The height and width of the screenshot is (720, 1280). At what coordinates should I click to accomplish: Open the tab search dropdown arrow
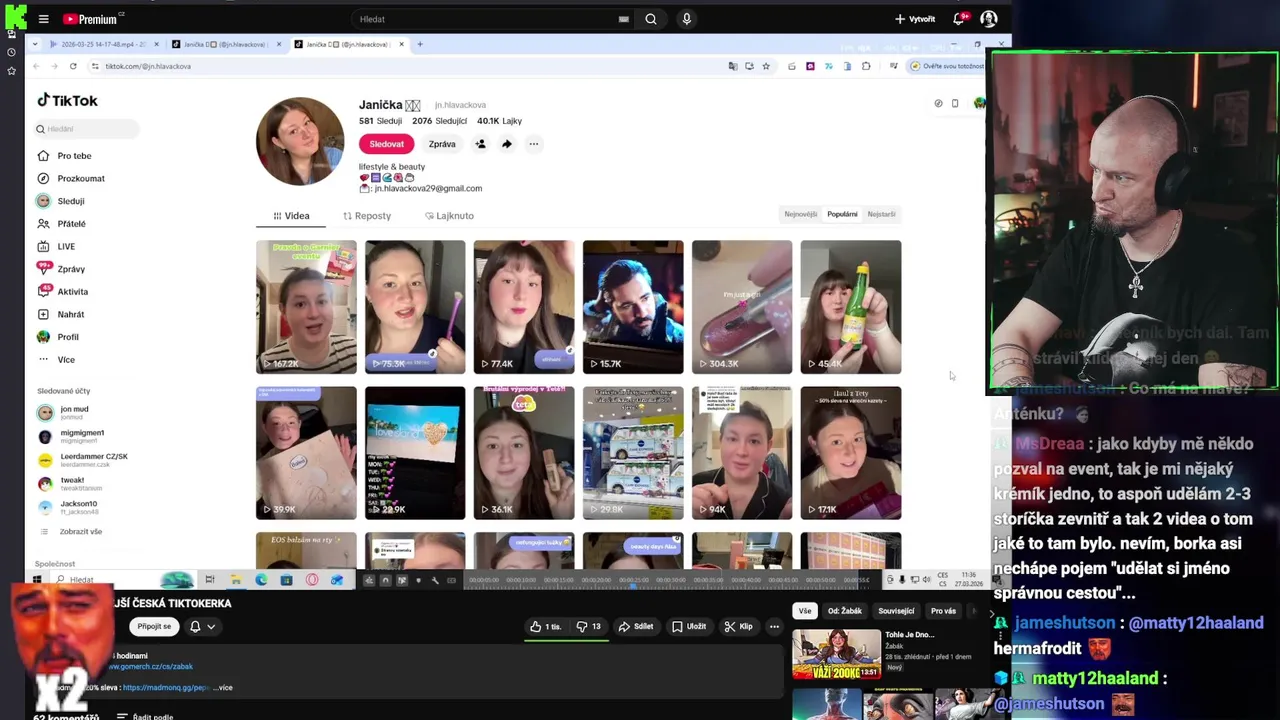click(36, 44)
